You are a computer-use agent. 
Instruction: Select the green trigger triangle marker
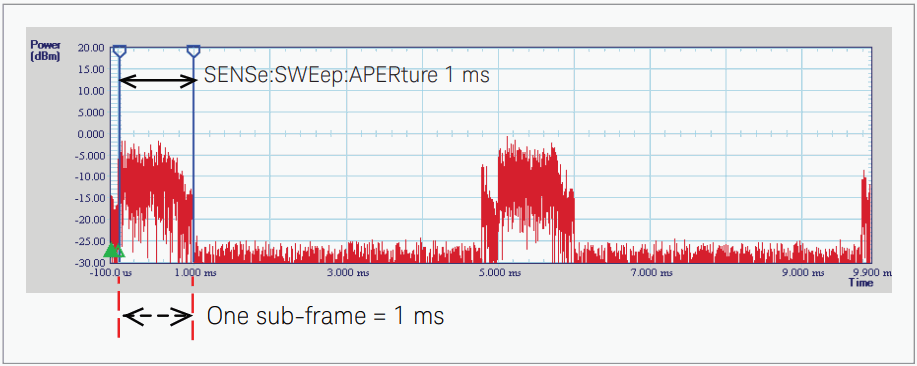pyautogui.click(x=114, y=250)
